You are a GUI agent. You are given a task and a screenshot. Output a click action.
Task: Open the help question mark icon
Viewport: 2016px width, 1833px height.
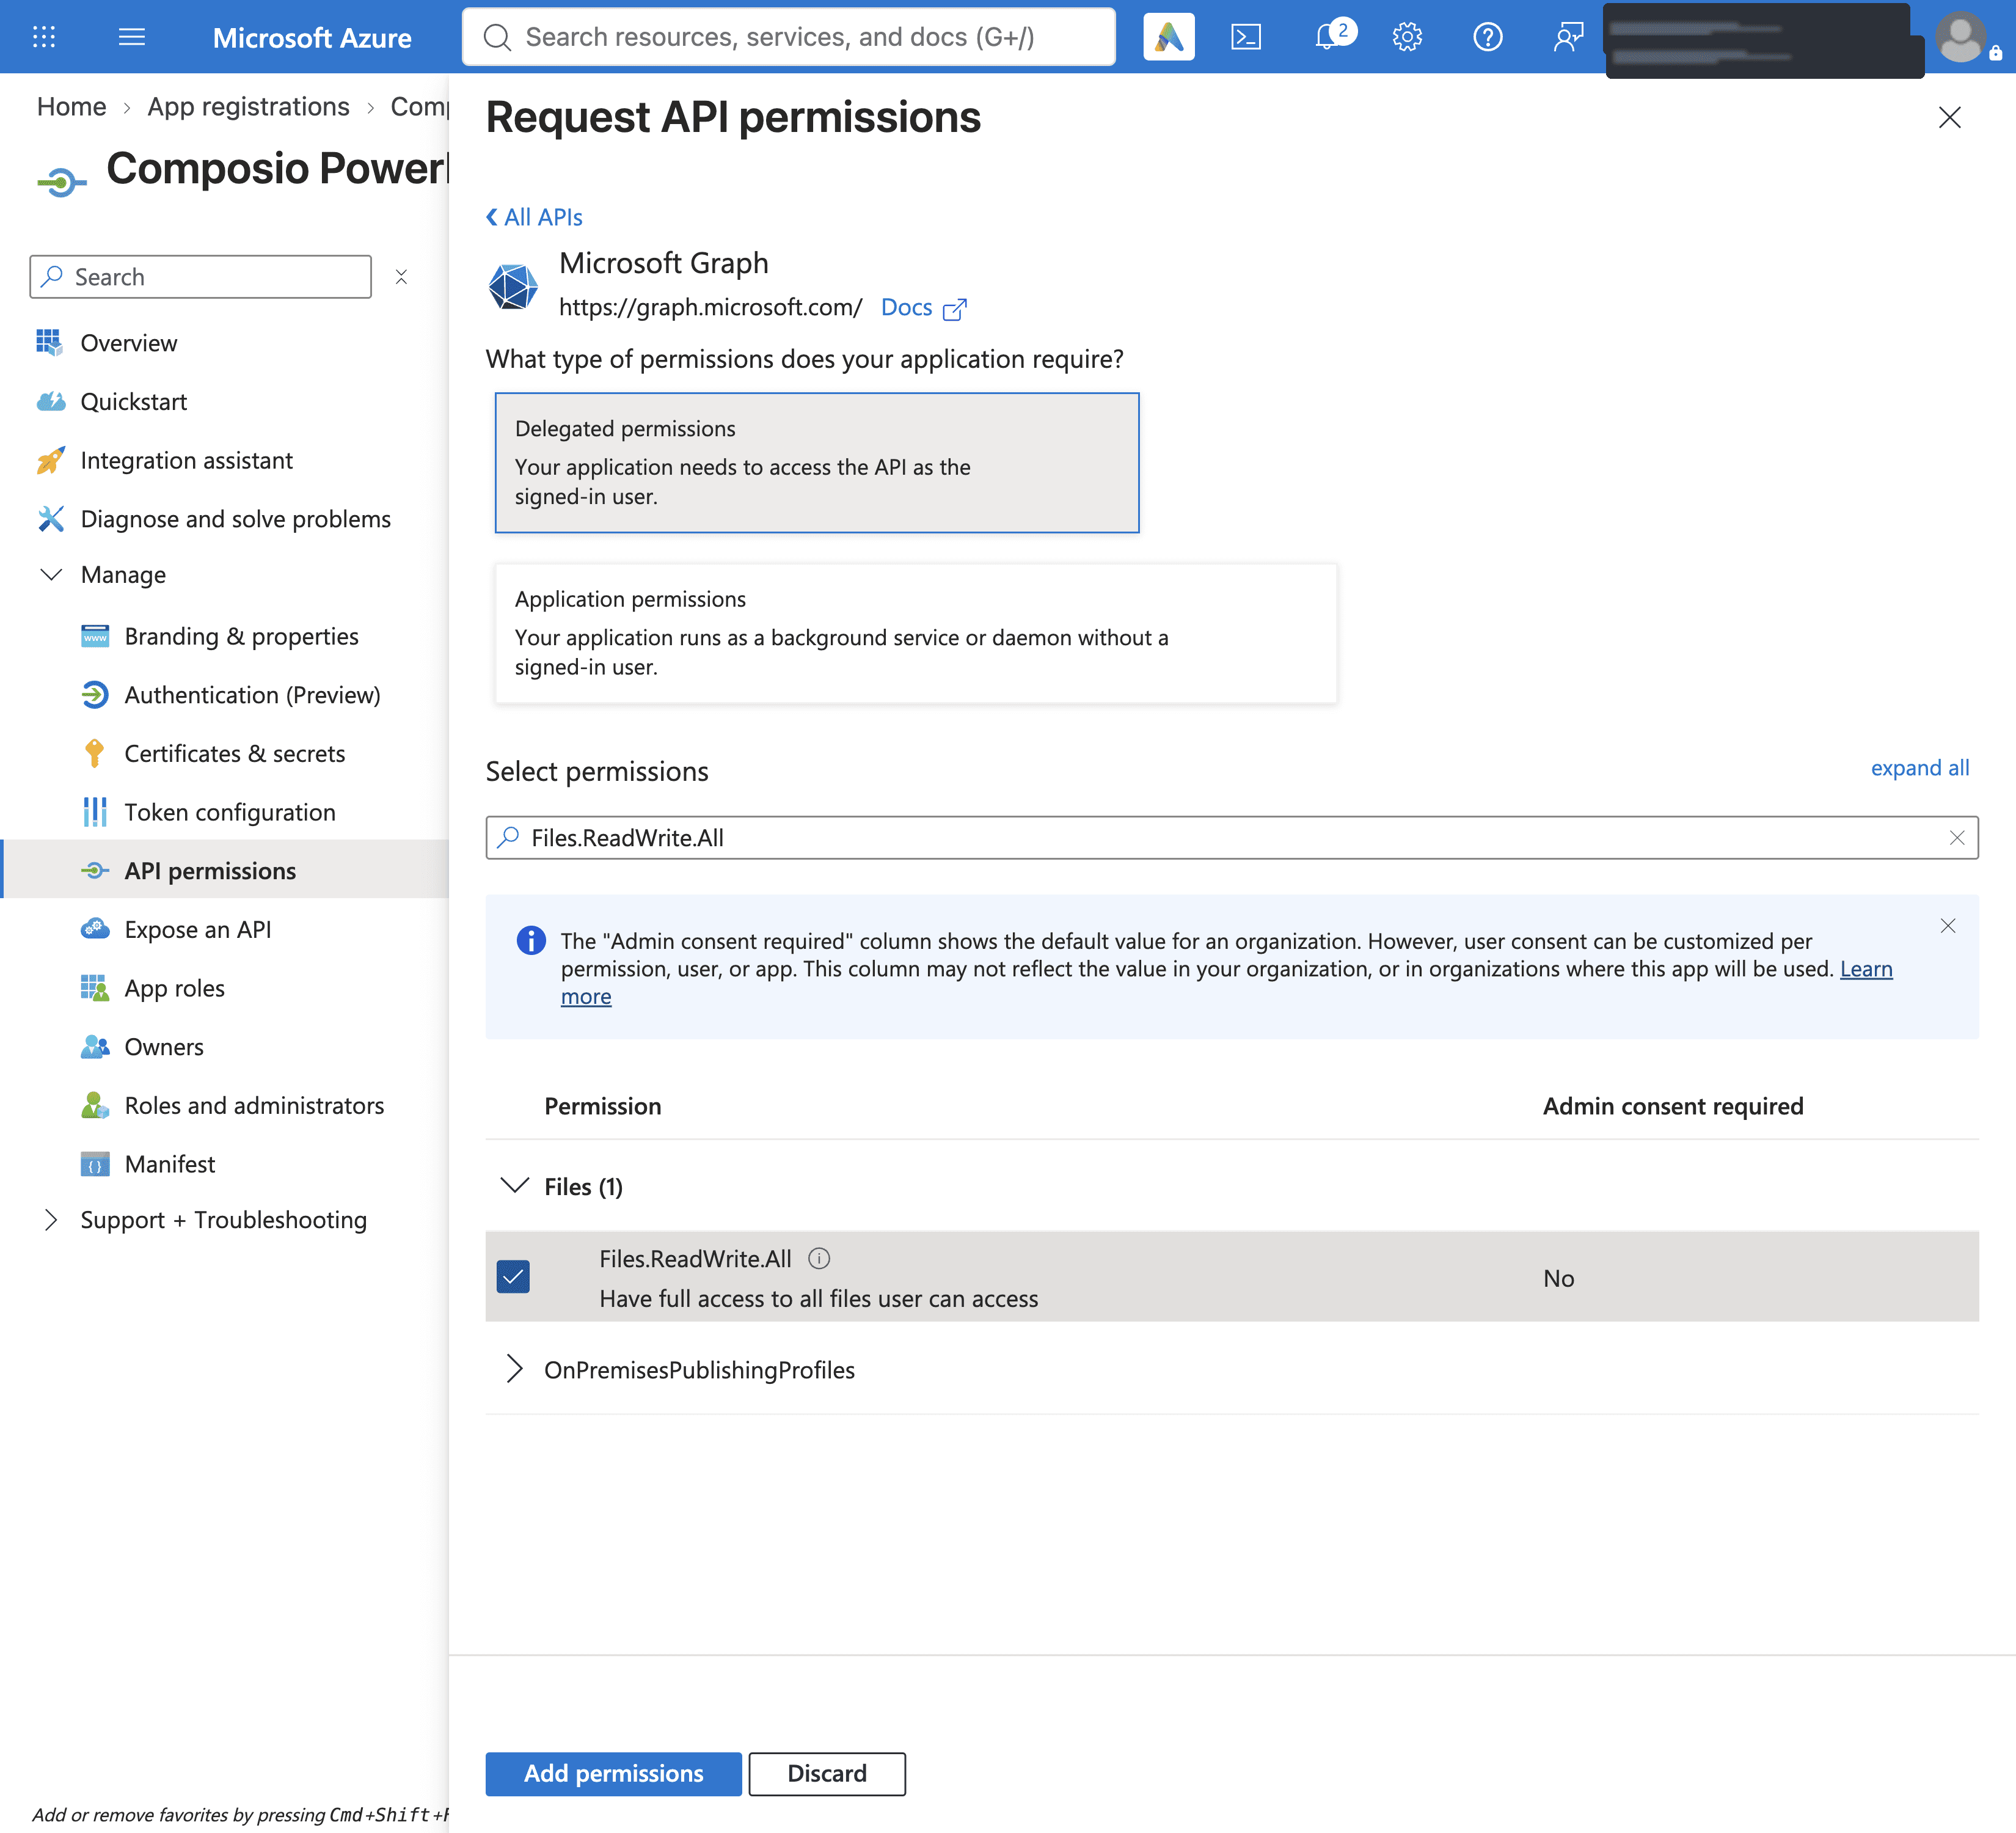pyautogui.click(x=1487, y=37)
